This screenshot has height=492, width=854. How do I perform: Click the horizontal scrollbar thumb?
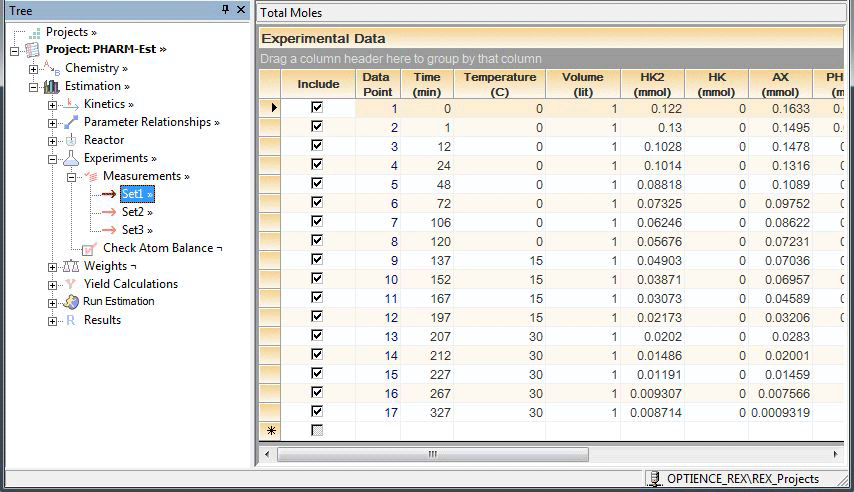[433, 454]
